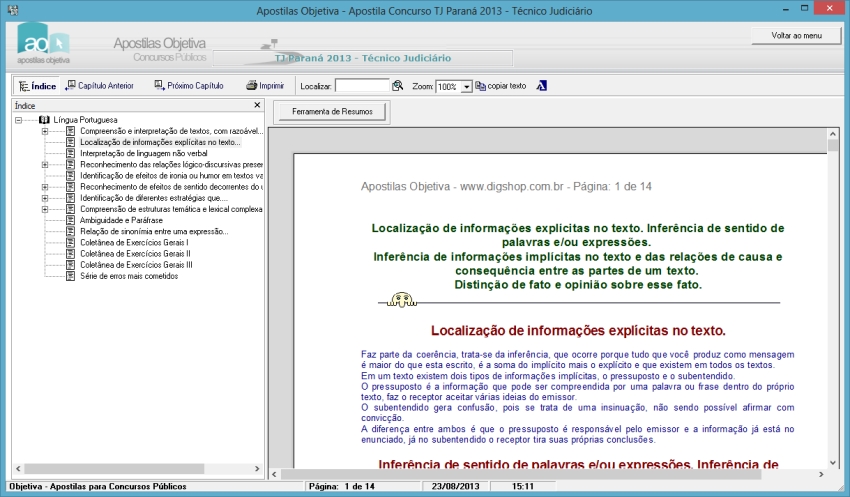The image size is (850, 497).
Task: Click the document vertical scrollbar thumb
Action: click(x=833, y=145)
